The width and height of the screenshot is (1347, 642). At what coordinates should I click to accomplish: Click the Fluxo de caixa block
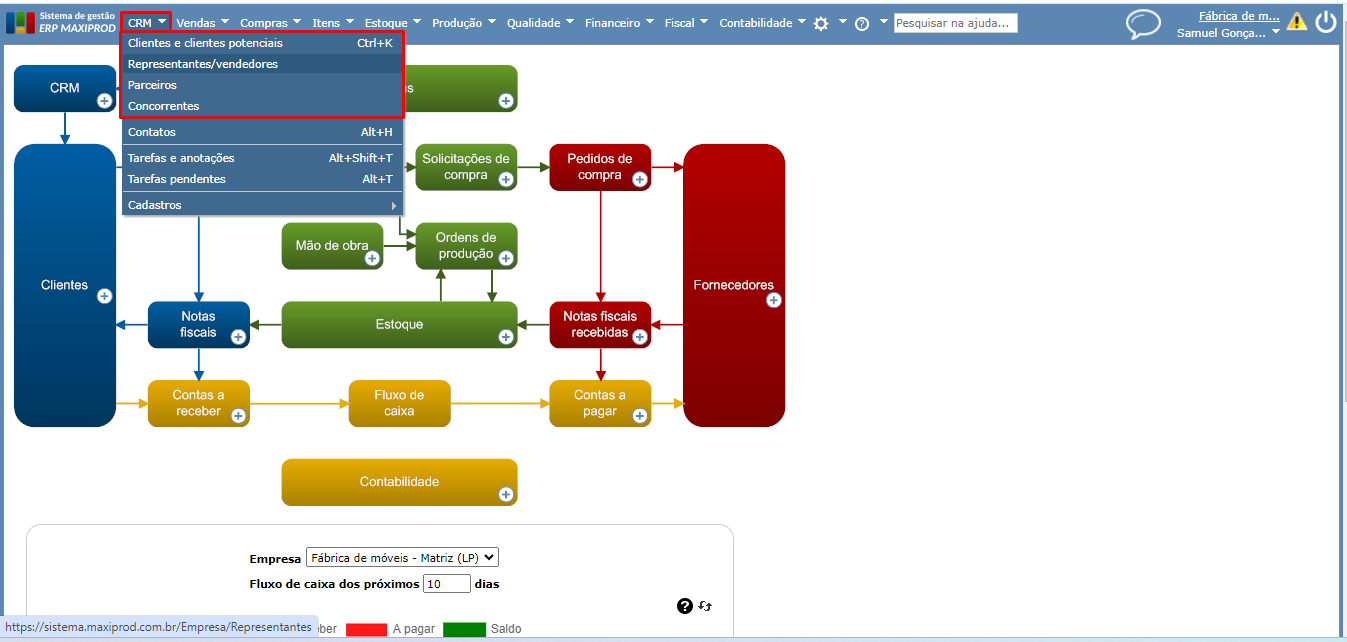click(x=399, y=403)
